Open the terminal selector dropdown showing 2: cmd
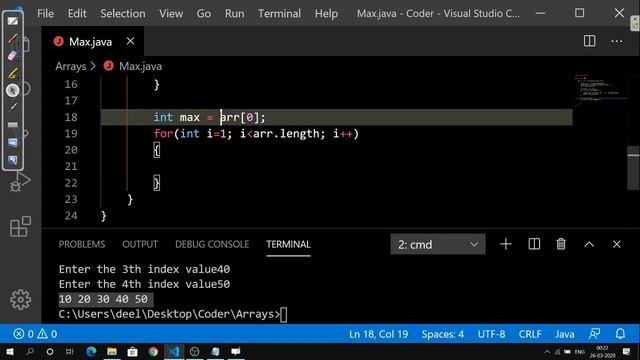The image size is (640, 360). (x=438, y=244)
